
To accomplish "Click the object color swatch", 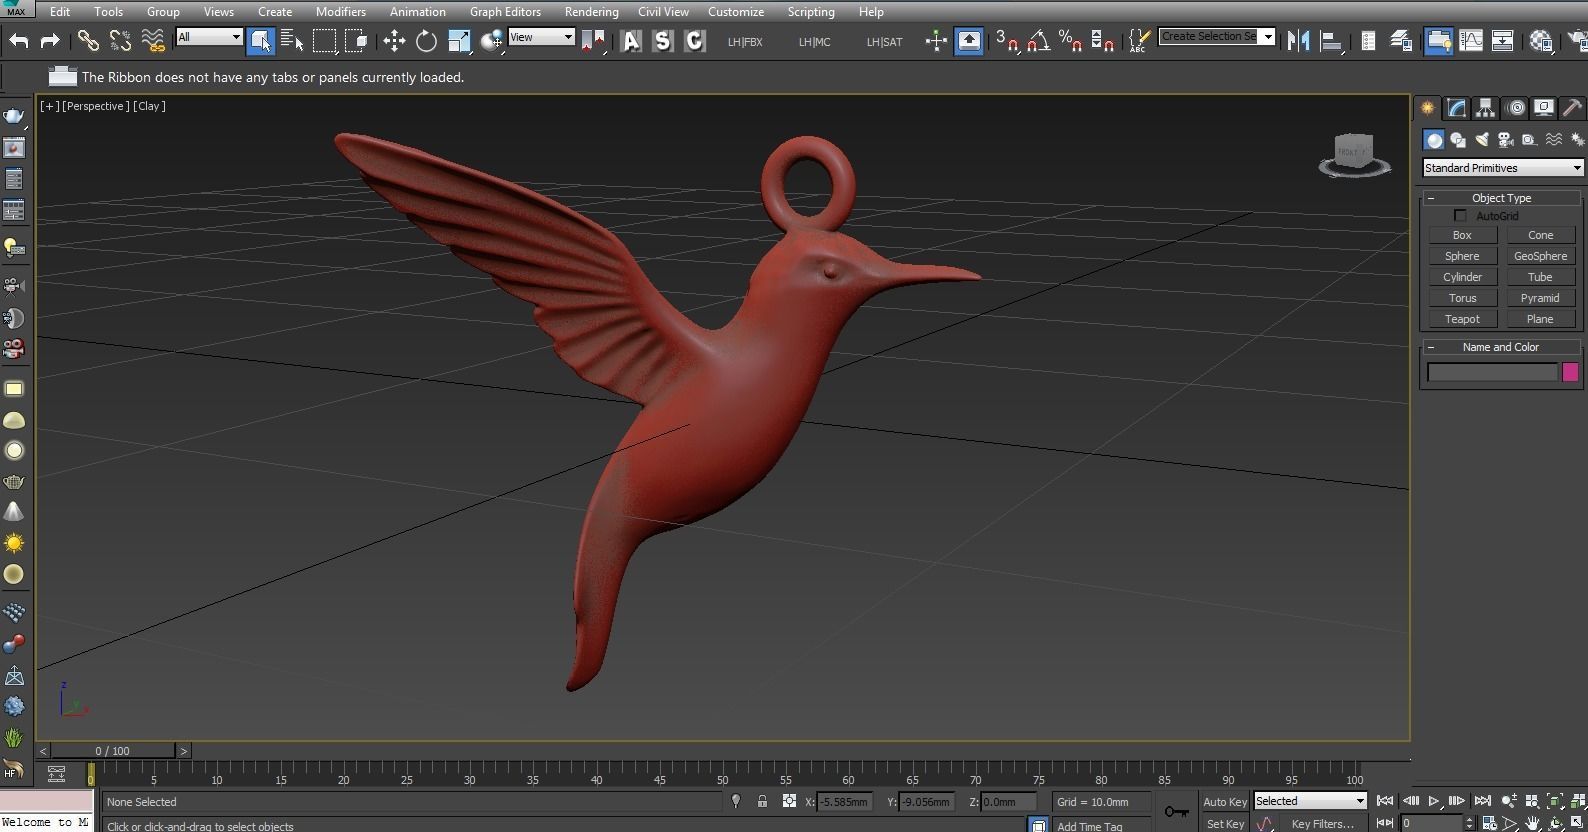I will pos(1570,372).
